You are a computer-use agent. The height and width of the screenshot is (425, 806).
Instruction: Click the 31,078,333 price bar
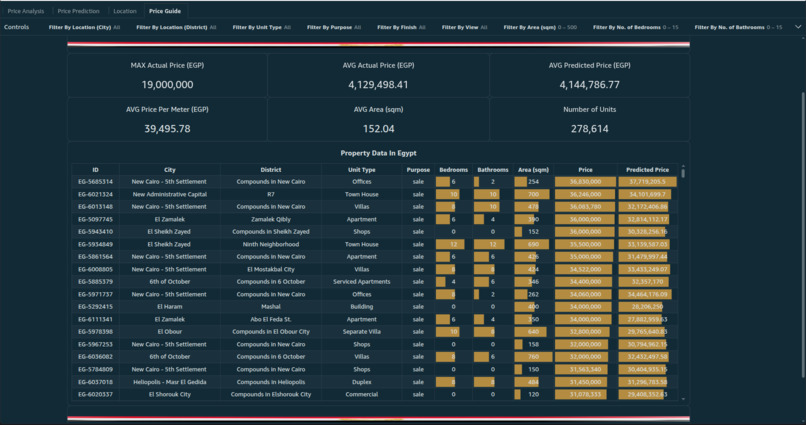tap(581, 394)
